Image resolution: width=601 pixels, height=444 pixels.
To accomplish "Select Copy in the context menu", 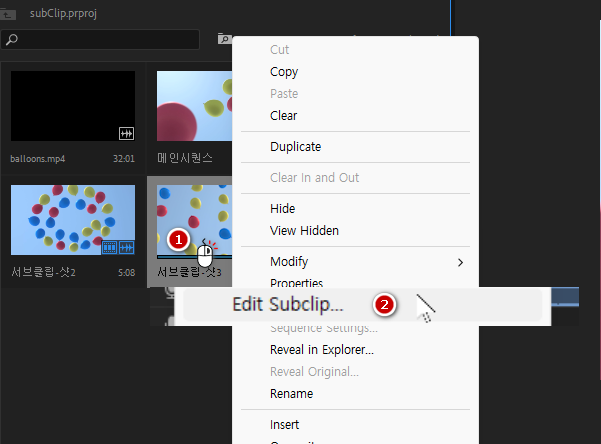I will pyautogui.click(x=284, y=72).
